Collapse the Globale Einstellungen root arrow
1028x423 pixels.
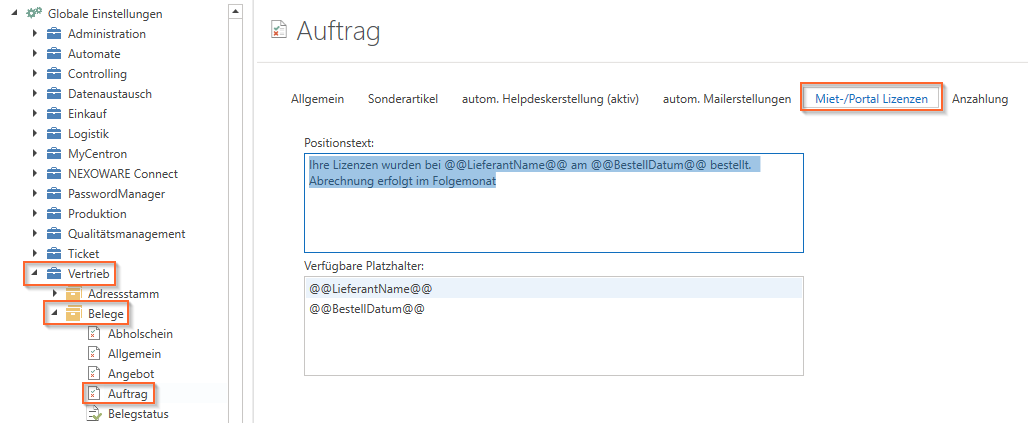[x=15, y=13]
